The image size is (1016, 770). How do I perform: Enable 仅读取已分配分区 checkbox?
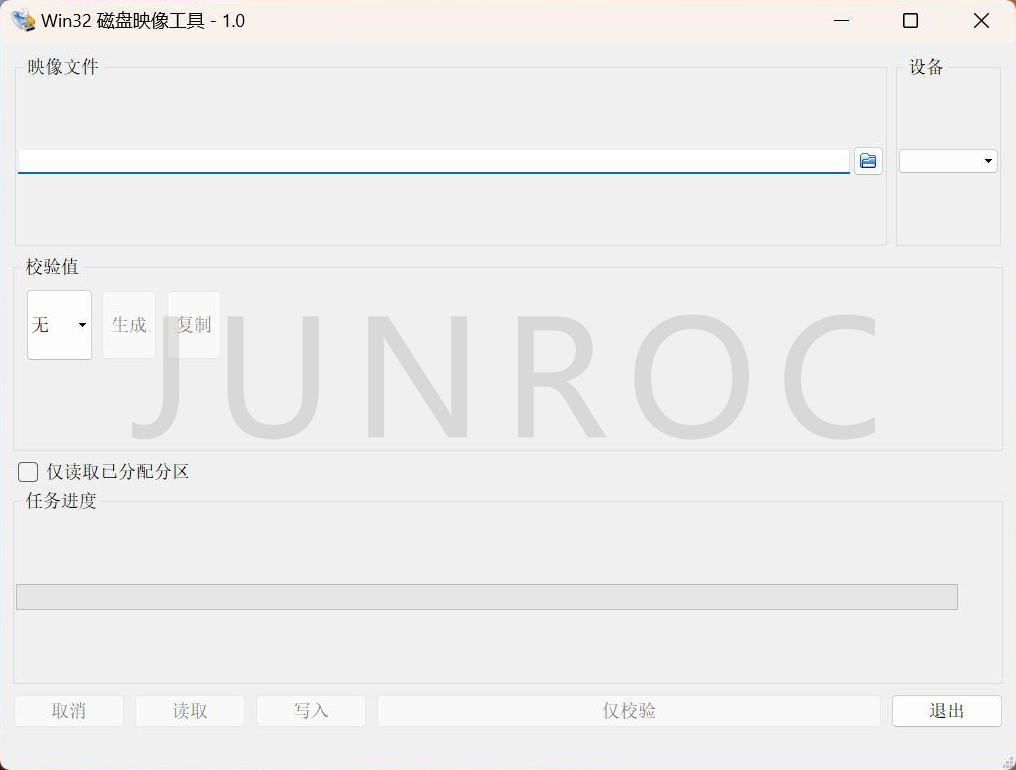pos(28,472)
